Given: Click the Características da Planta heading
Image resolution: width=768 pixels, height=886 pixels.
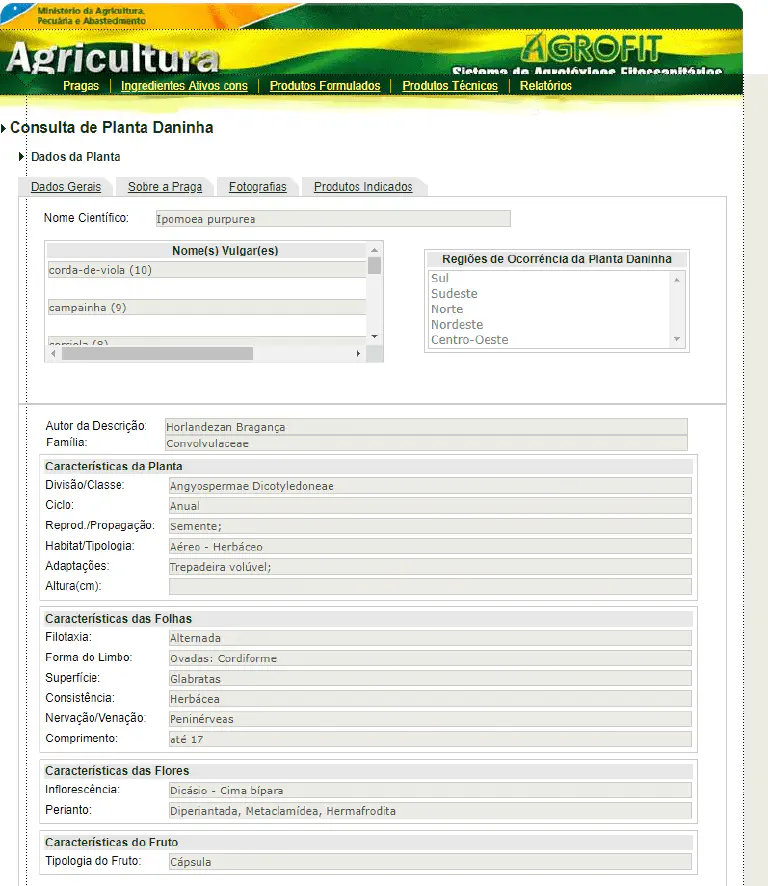Looking at the screenshot, I should 114,466.
